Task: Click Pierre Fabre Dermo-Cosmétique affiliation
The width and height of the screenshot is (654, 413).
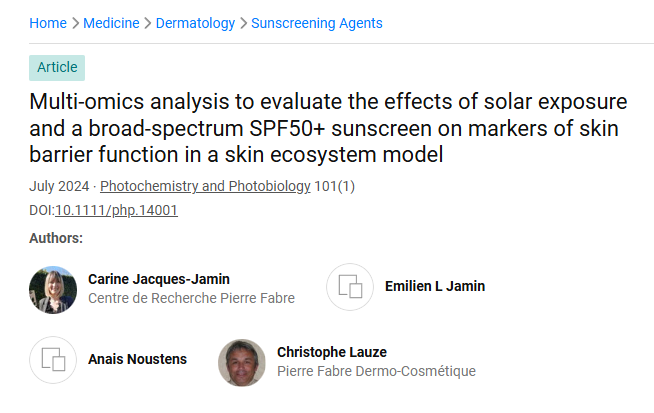Action: click(x=376, y=371)
